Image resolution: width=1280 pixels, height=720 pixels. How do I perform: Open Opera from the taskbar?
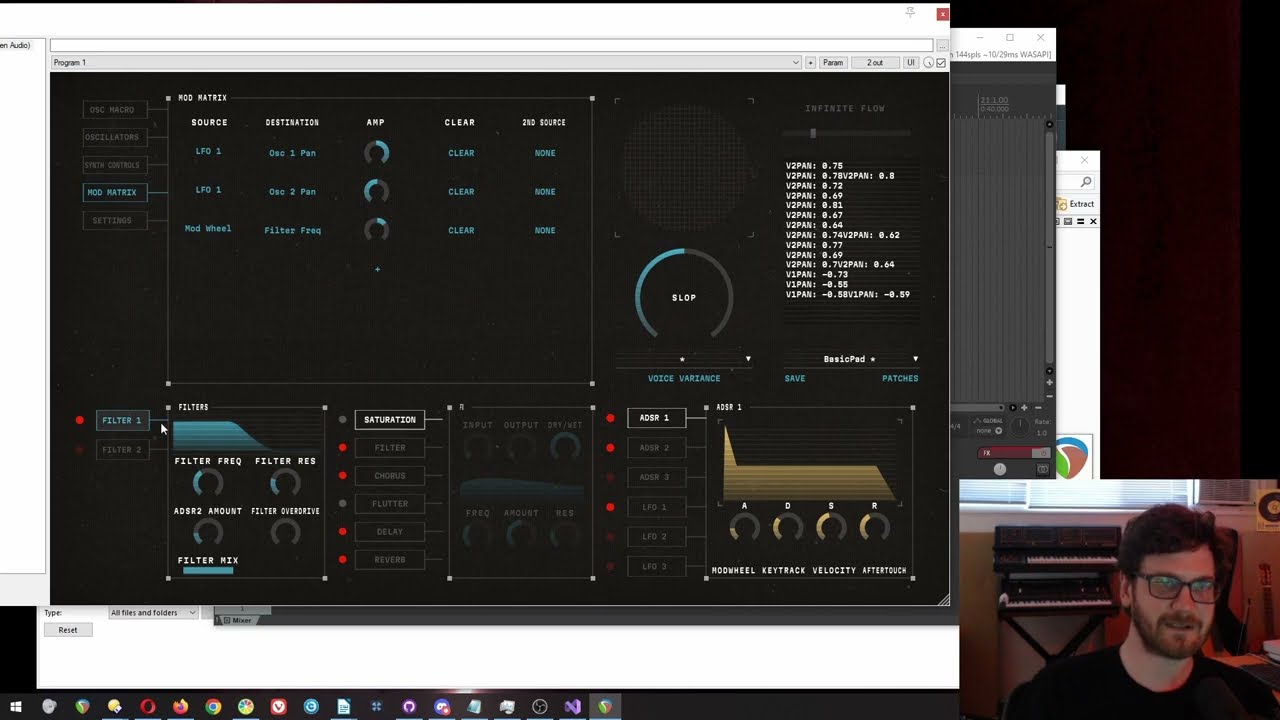click(147, 707)
